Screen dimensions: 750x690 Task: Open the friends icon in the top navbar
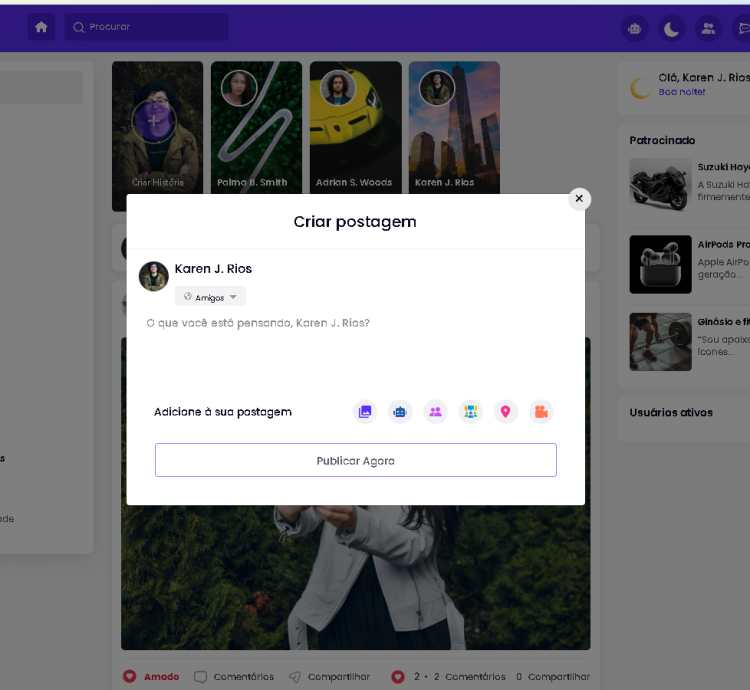point(709,28)
